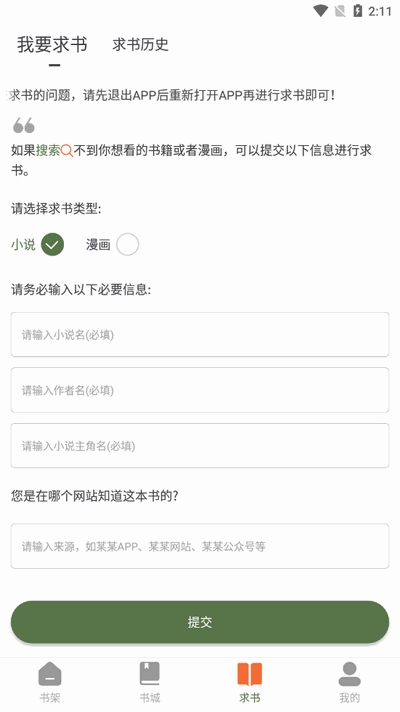Open 我的 profile icon
Screen dimensions: 400x712
[x=350, y=674]
